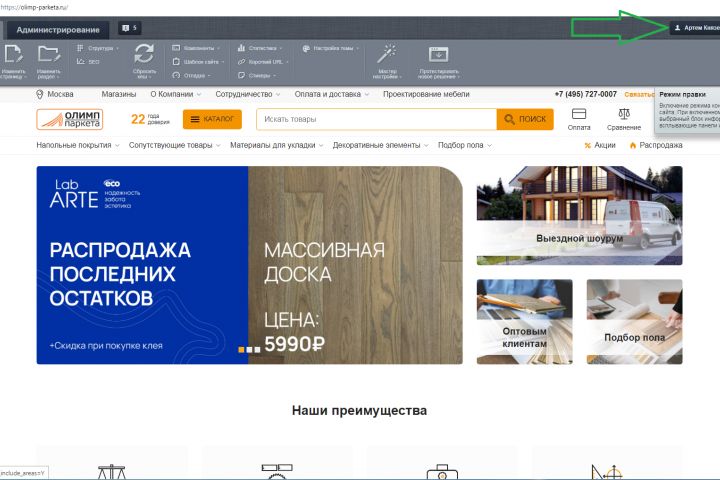Click into the Искать товары search field
The height and width of the screenshot is (480, 720).
(377, 119)
